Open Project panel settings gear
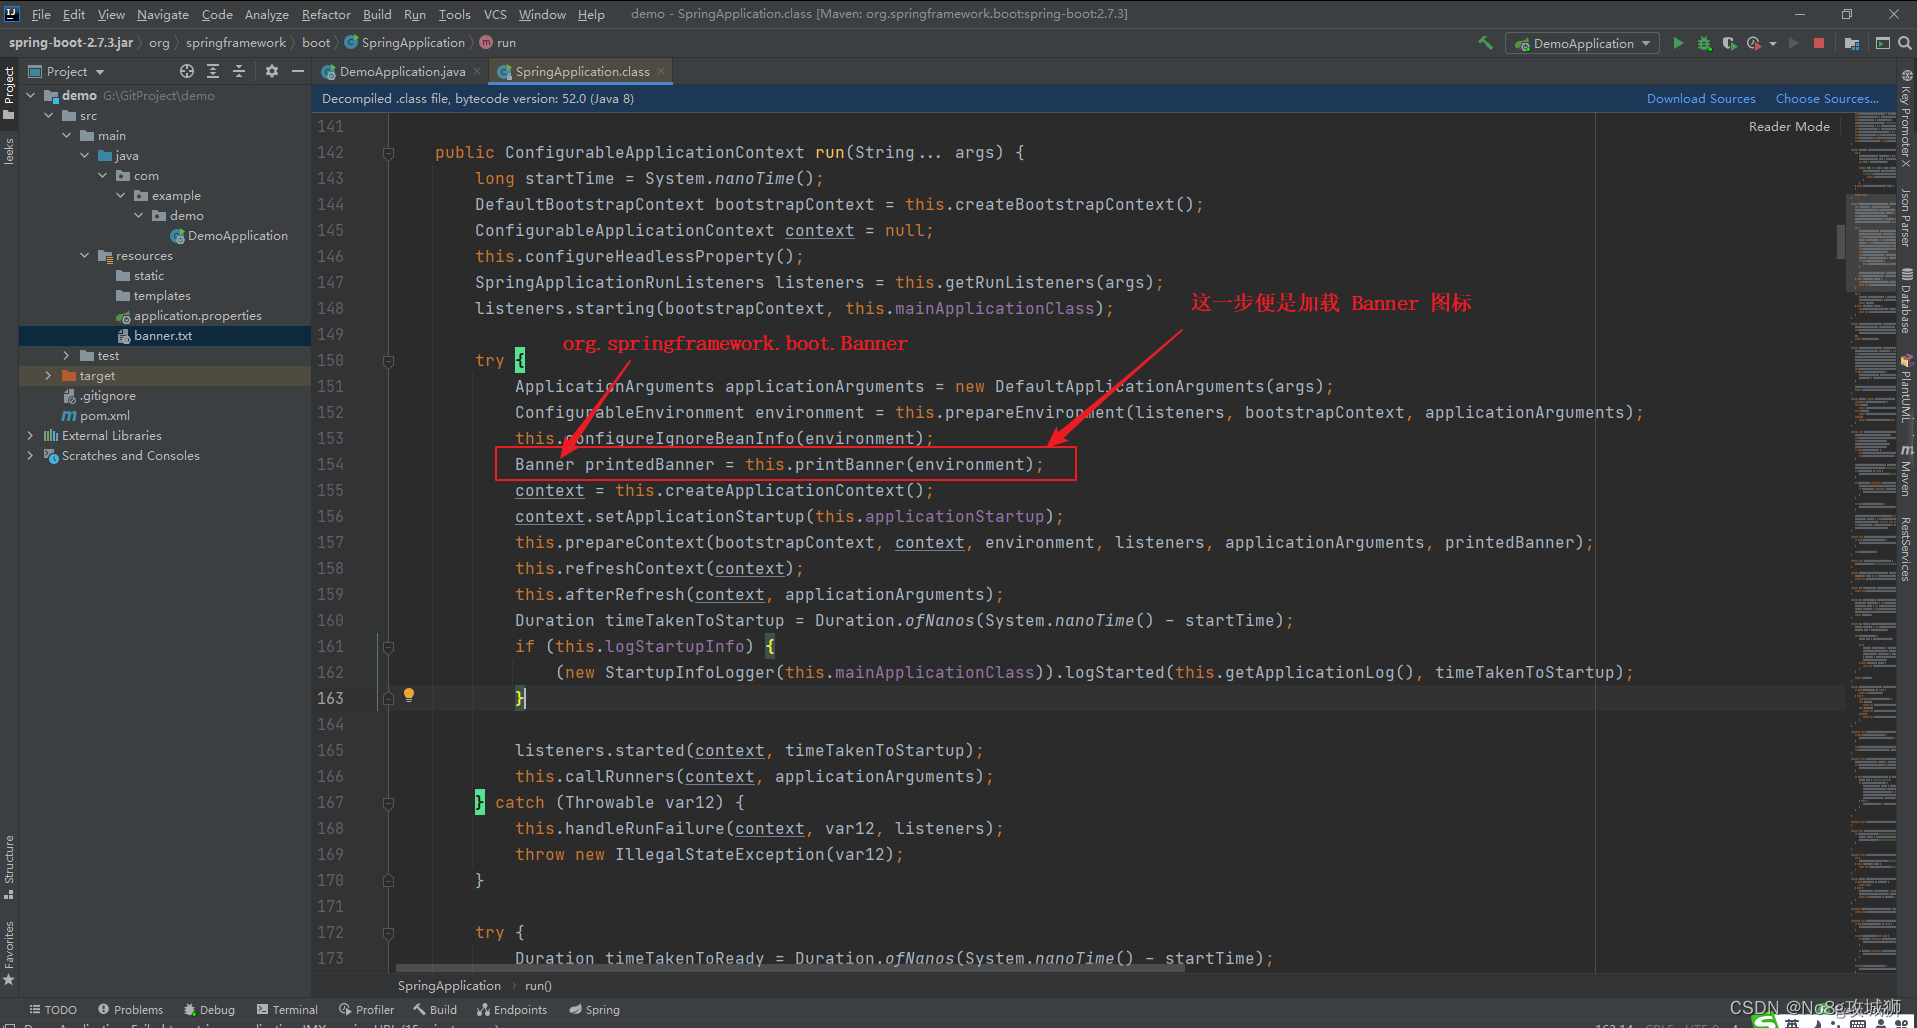The height and width of the screenshot is (1028, 1917). click(x=272, y=71)
